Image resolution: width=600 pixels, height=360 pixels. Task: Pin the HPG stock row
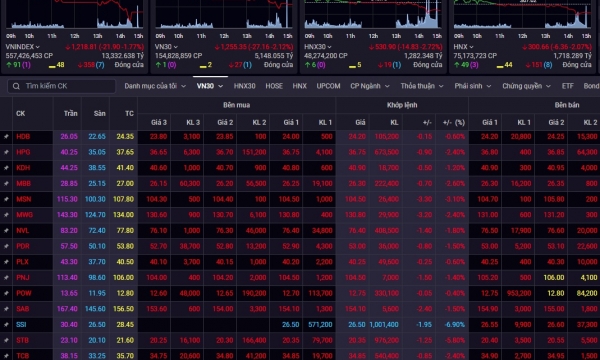6,152
